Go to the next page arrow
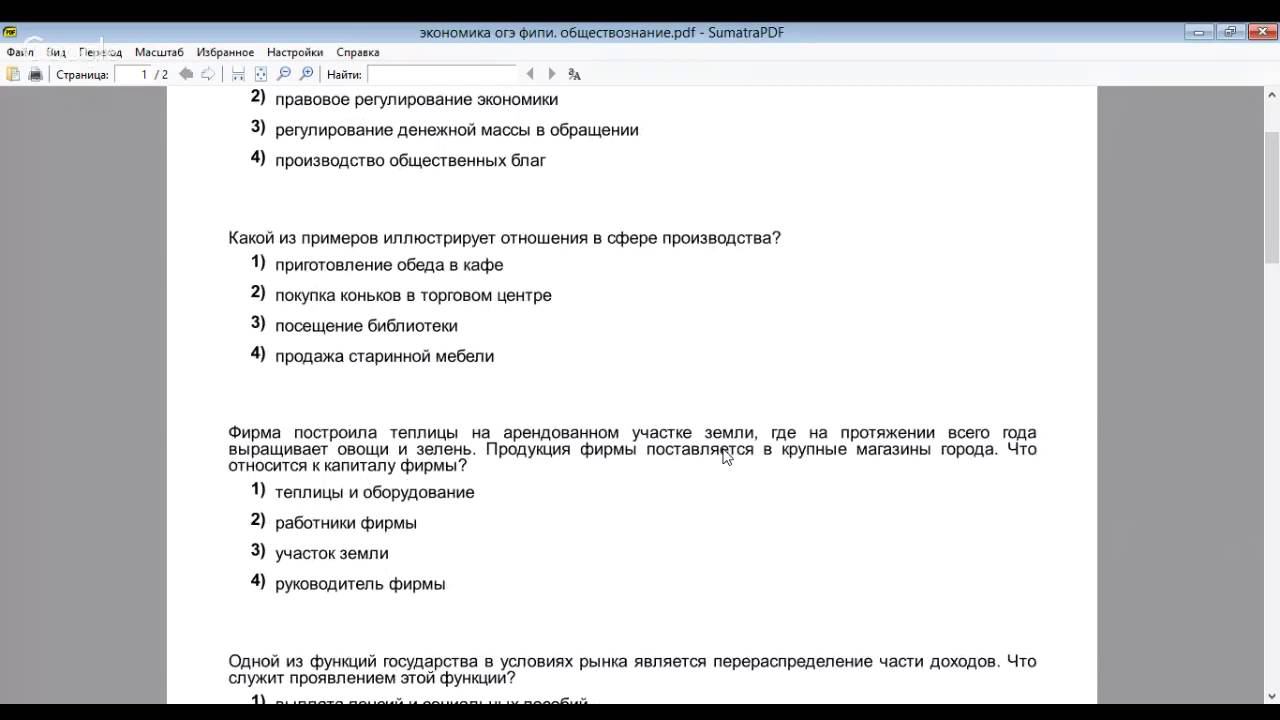Image resolution: width=1280 pixels, height=720 pixels. pyautogui.click(x=208, y=74)
